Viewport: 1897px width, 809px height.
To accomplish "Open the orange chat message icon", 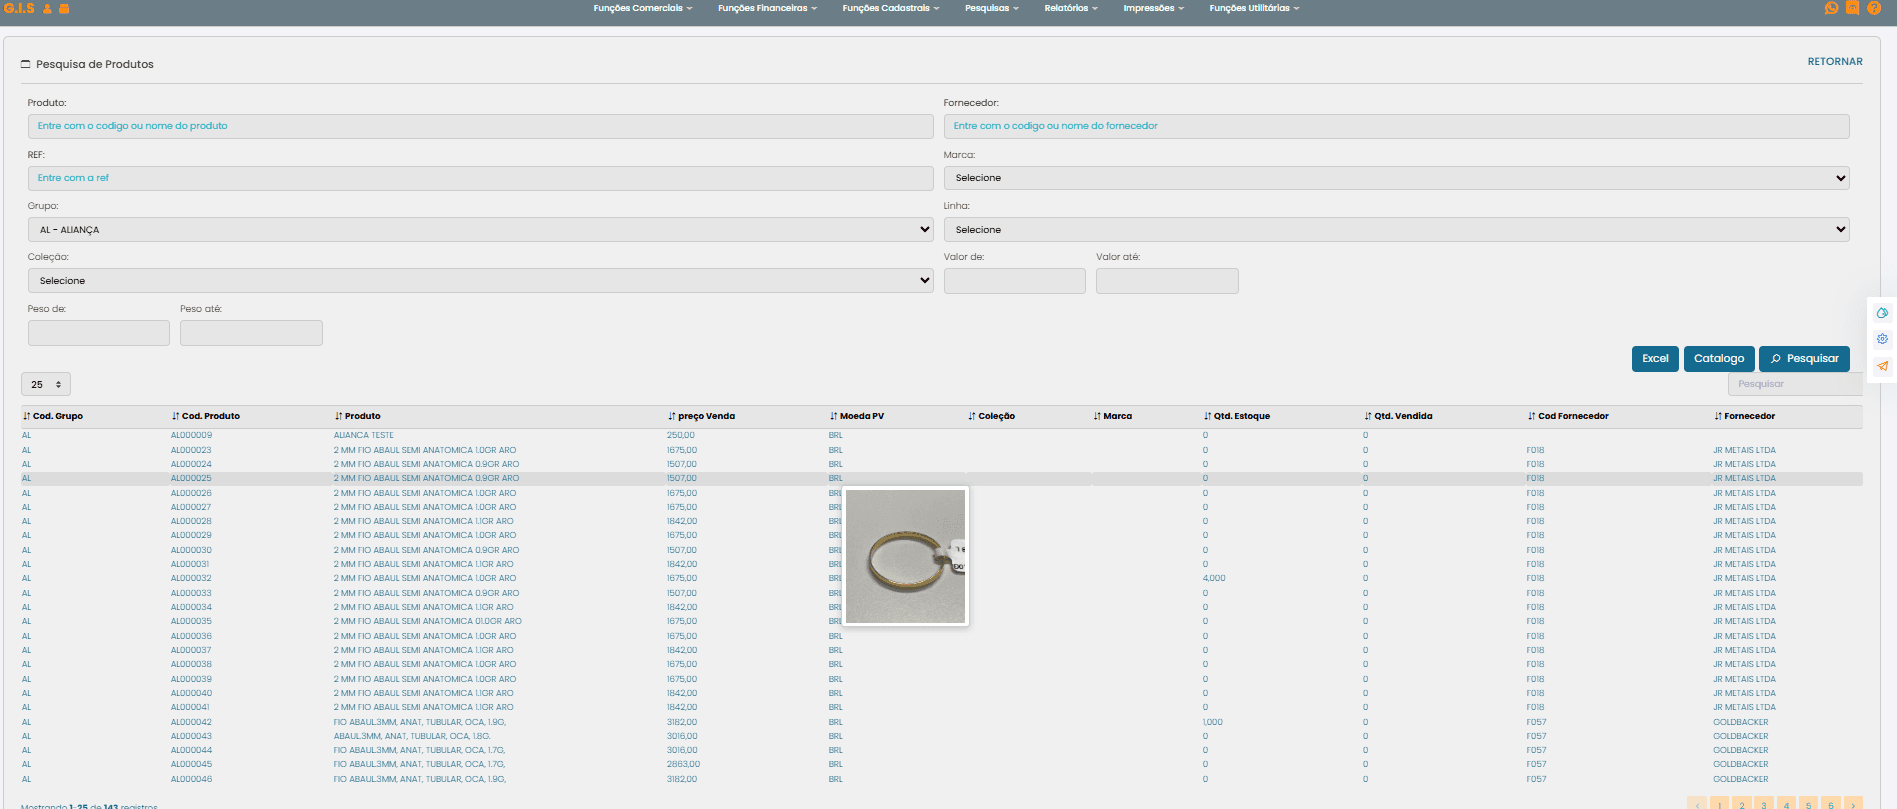I will coord(1852,8).
